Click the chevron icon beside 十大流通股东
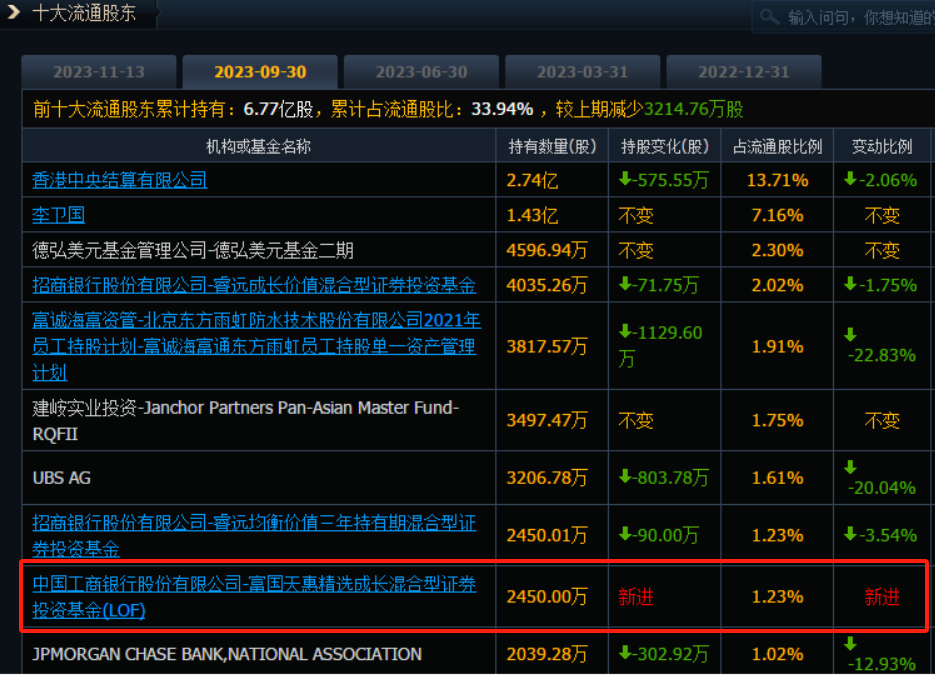 [x=13, y=12]
